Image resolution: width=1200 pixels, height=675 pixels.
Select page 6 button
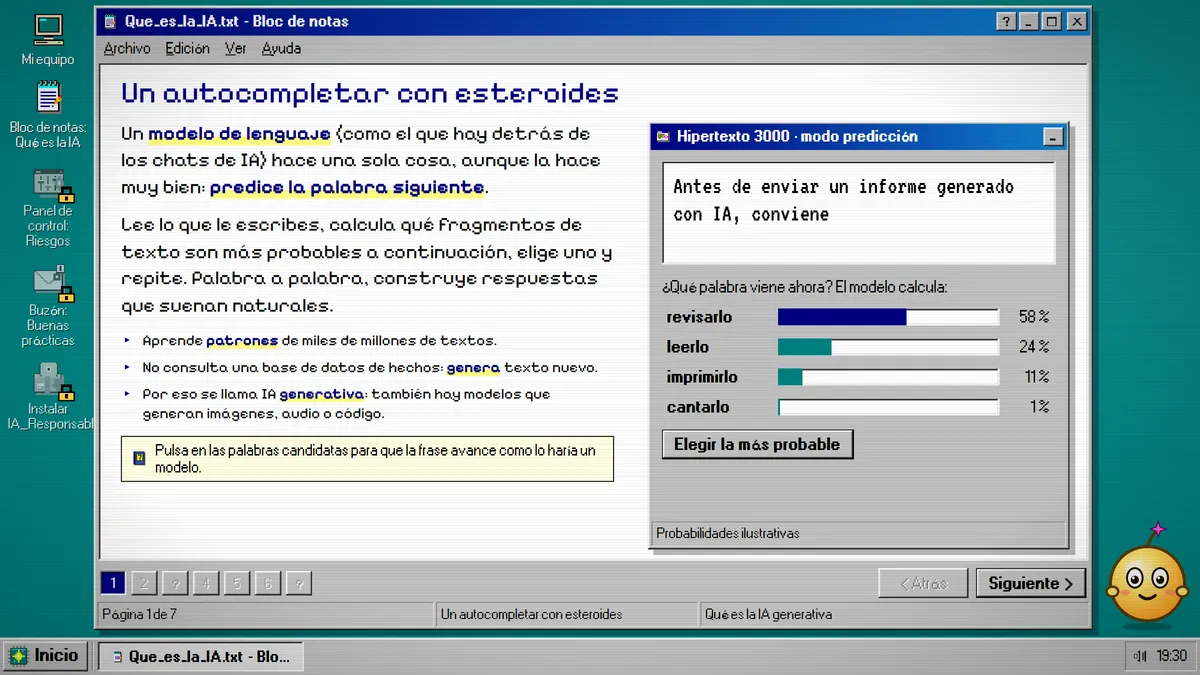coord(268,583)
